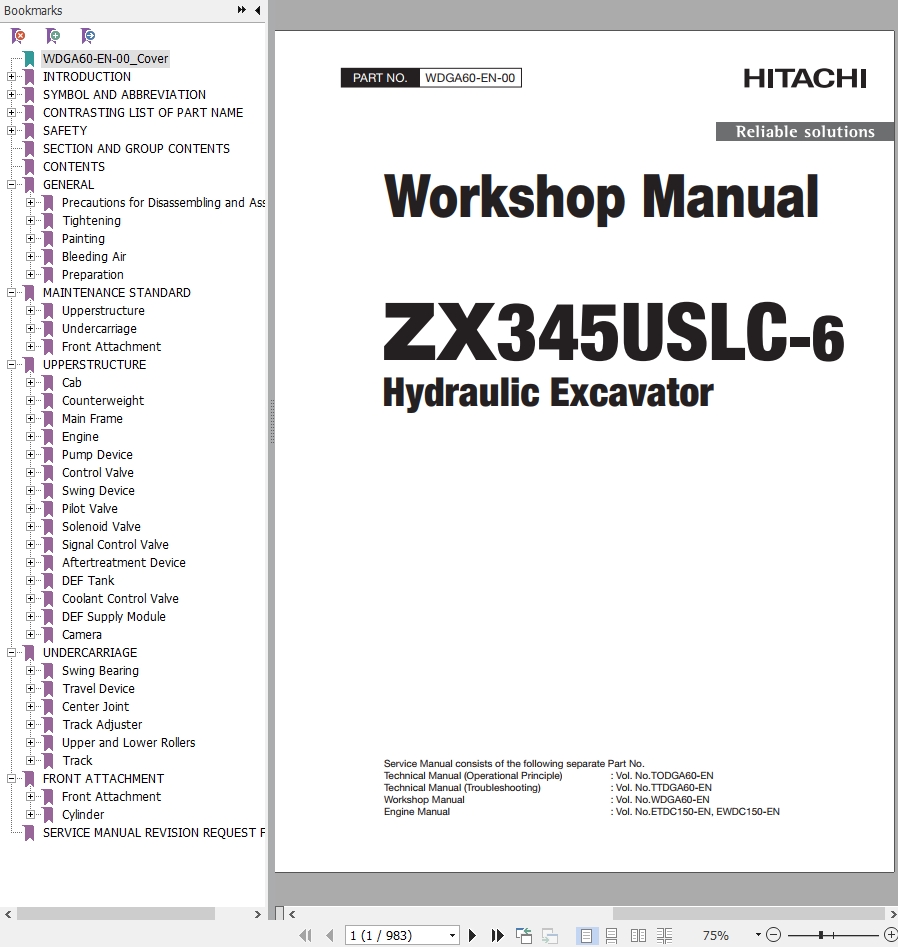
Task: Select the Signal Control Valve bookmark
Action: tap(115, 545)
